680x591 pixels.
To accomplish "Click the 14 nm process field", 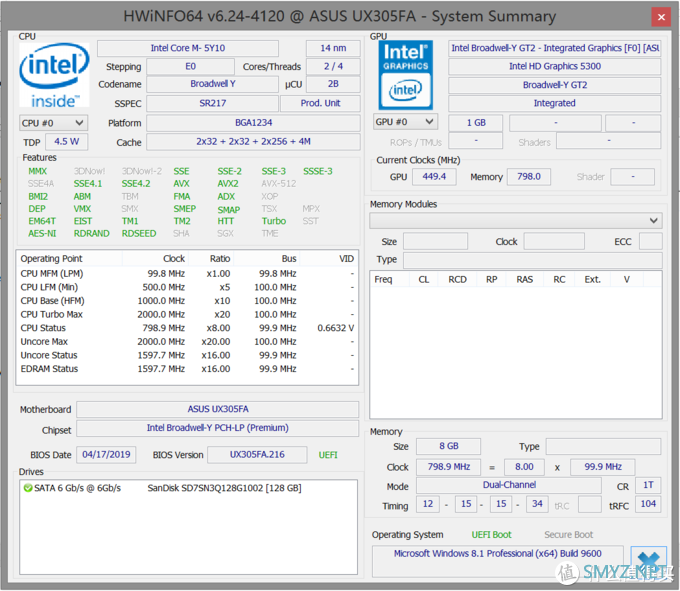I will pyautogui.click(x=333, y=48).
